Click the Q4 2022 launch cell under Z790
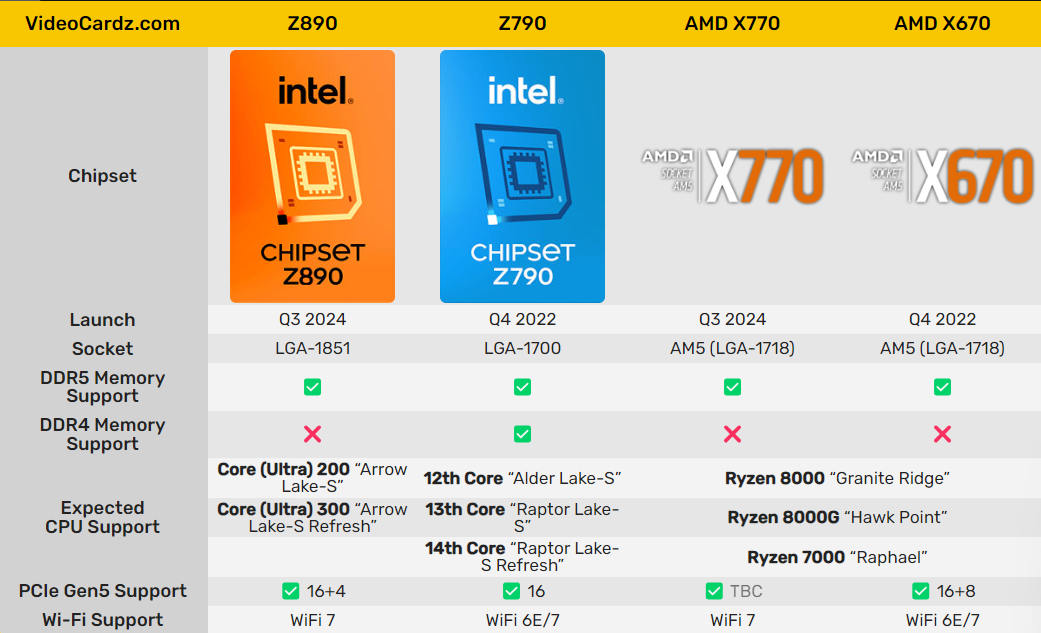 tap(522, 319)
